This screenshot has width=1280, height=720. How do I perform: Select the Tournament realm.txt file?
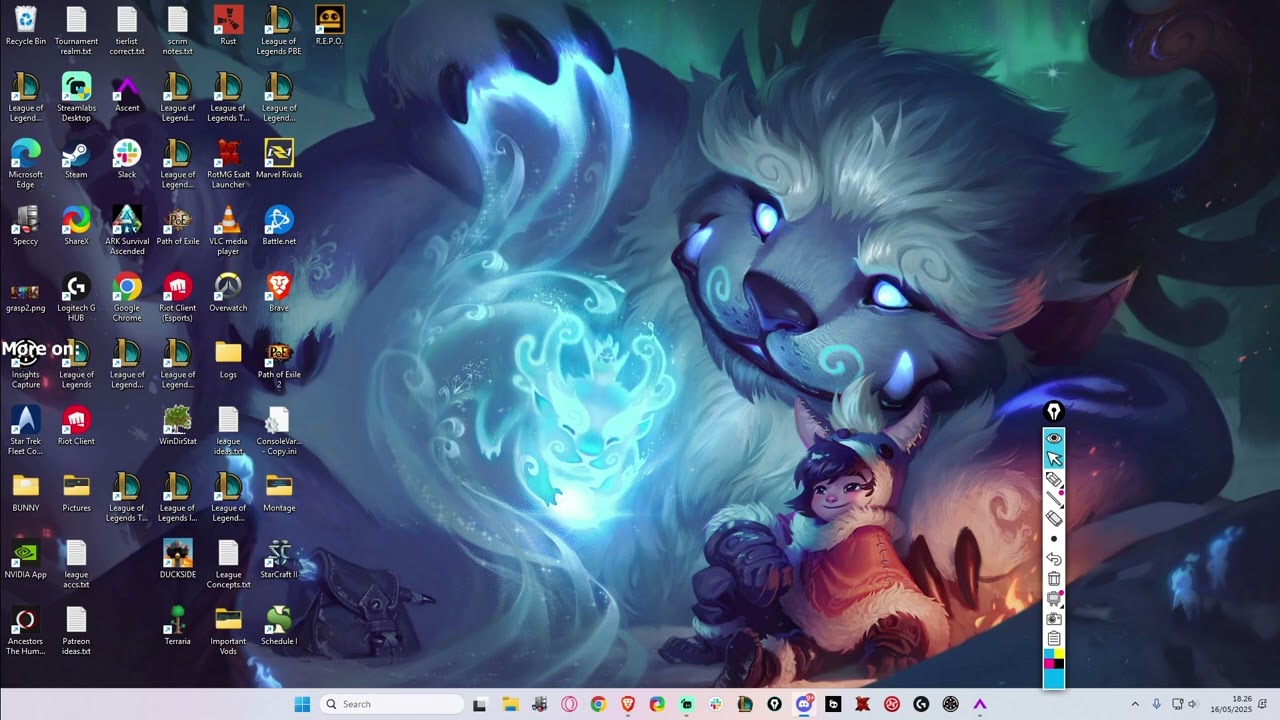(76, 31)
